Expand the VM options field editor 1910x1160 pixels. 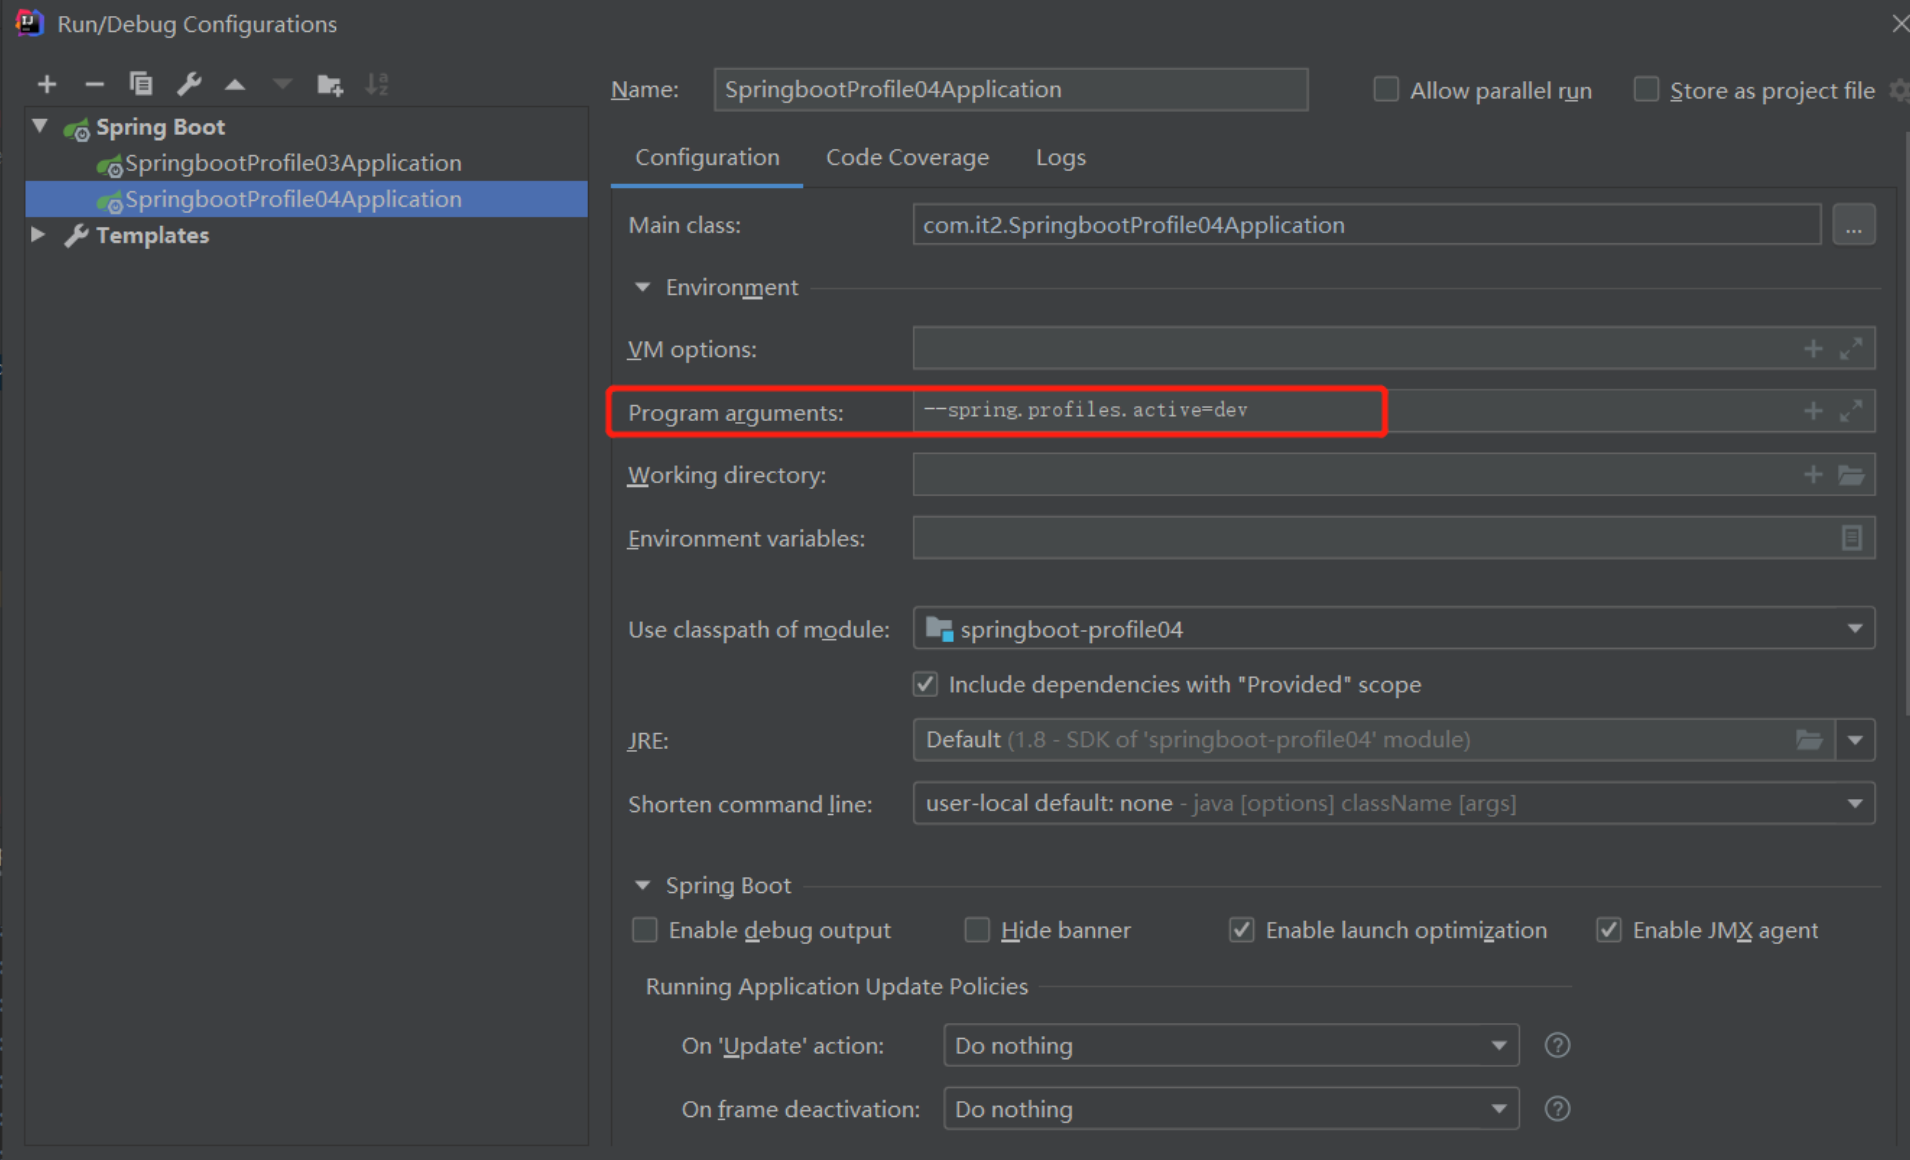tap(1851, 349)
